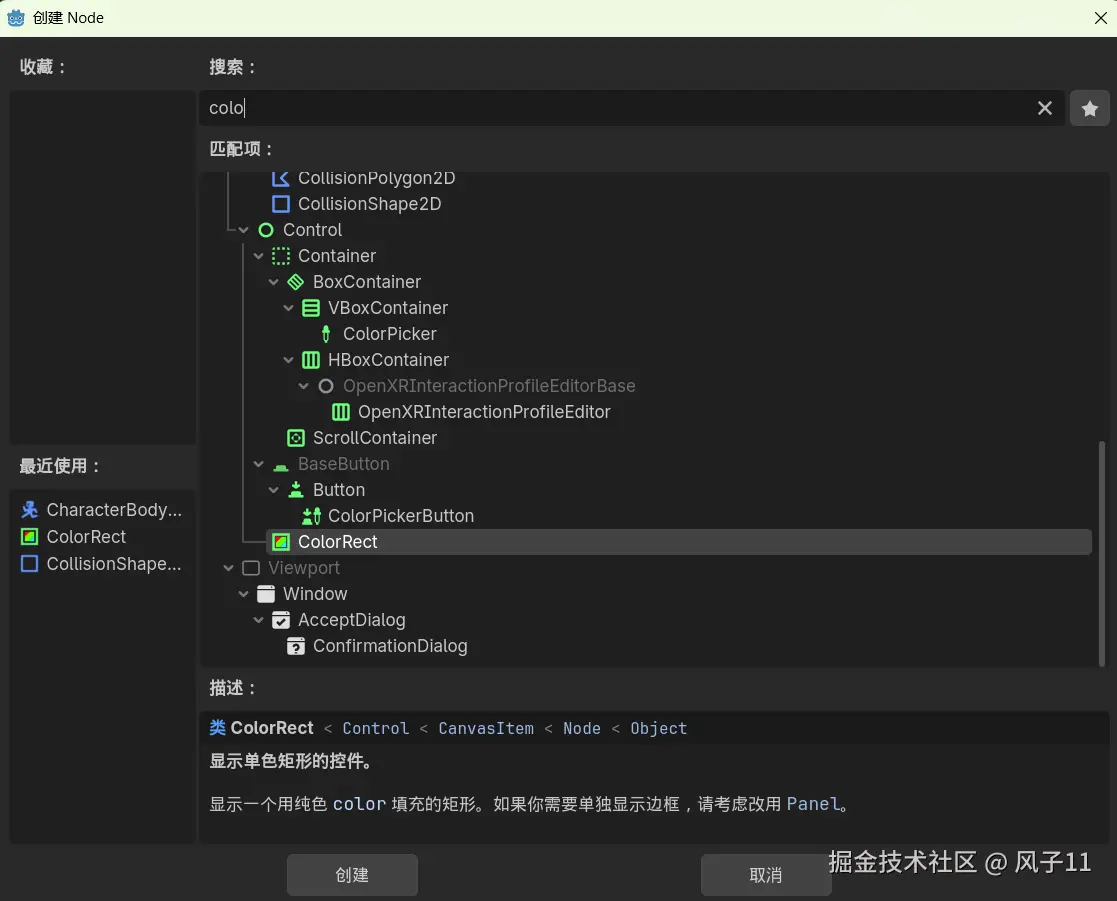Click the match list vertical scrollbar

[1101, 554]
